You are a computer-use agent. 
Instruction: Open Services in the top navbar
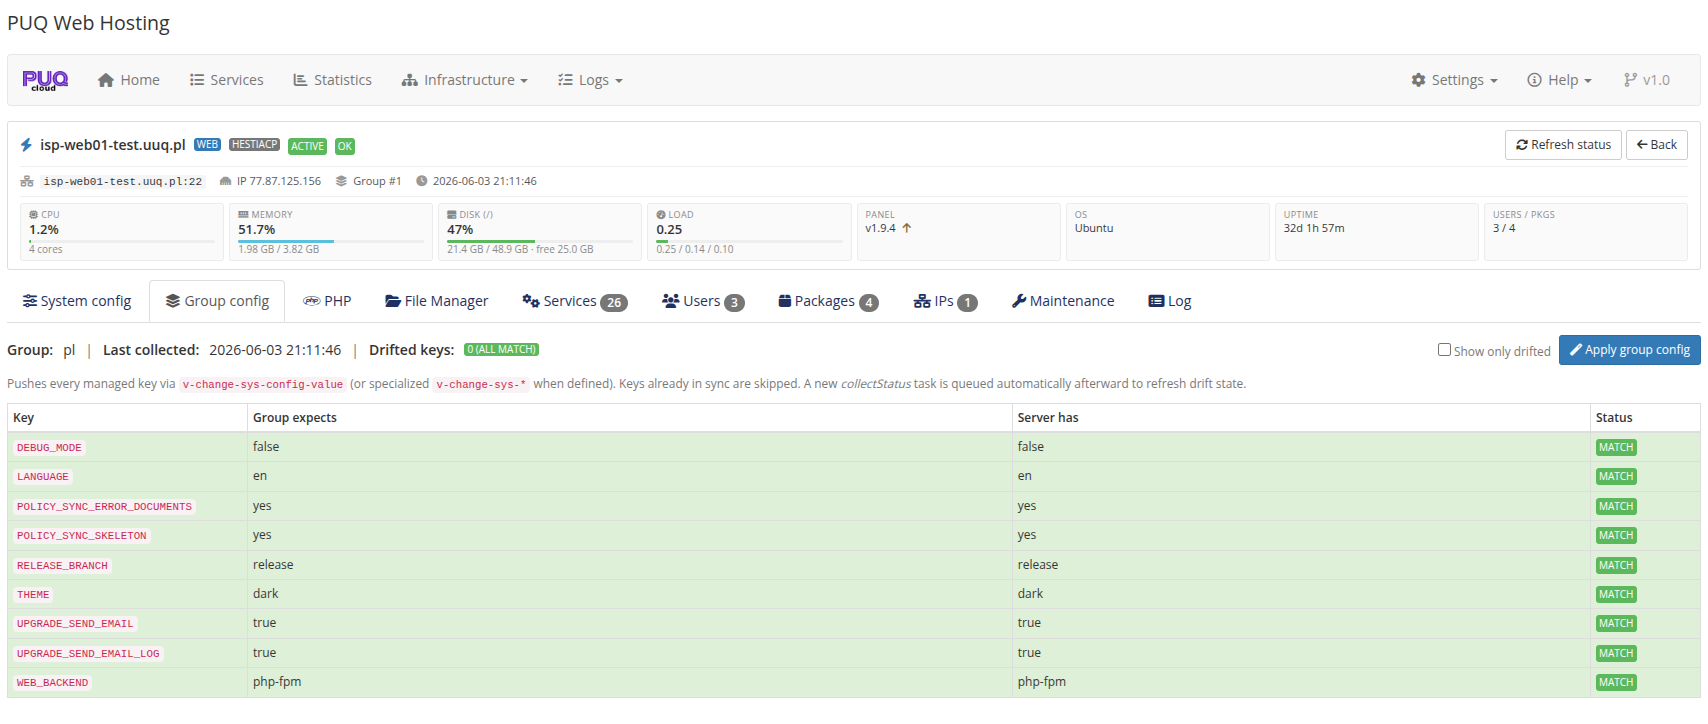coord(227,80)
